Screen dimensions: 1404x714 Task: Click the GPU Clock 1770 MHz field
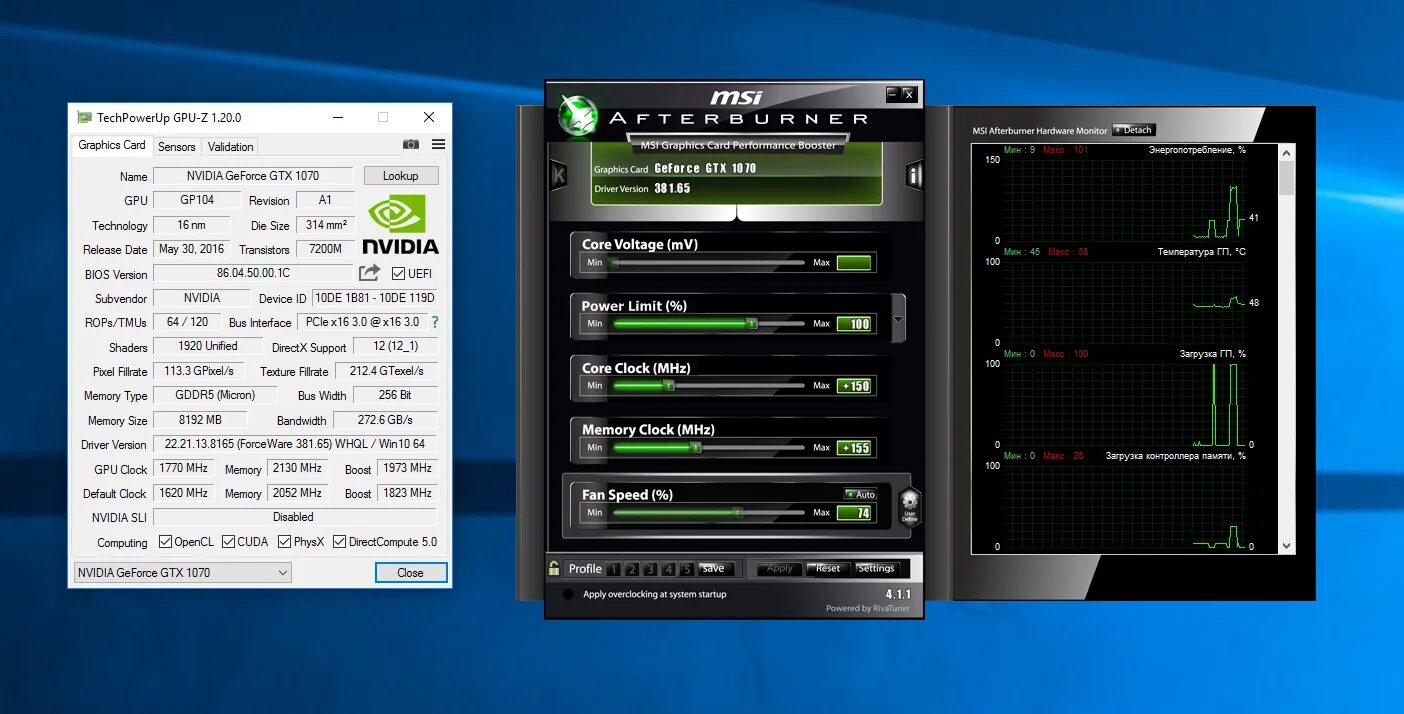click(183, 468)
